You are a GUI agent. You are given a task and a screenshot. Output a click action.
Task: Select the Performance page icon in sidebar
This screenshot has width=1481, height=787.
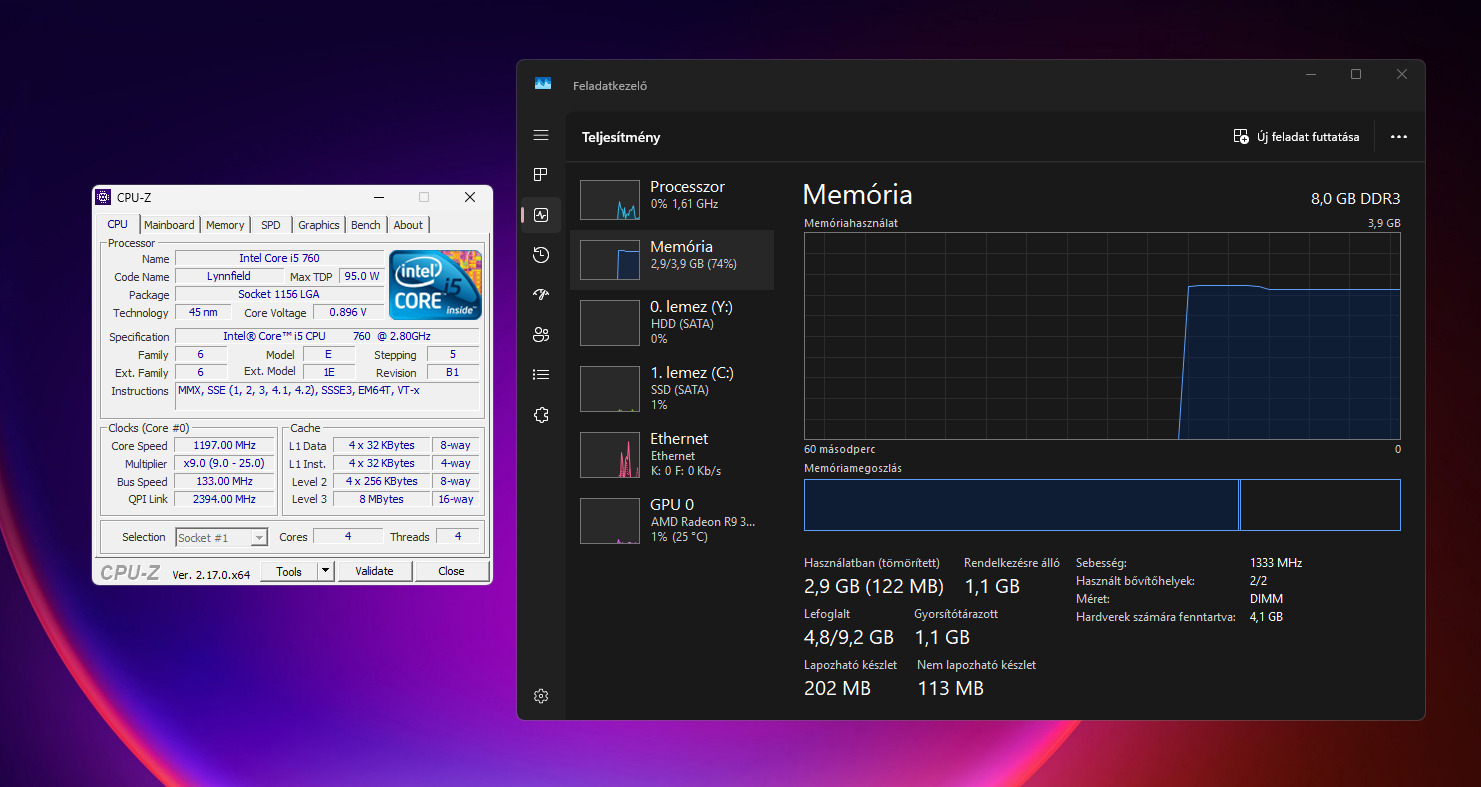coord(541,215)
